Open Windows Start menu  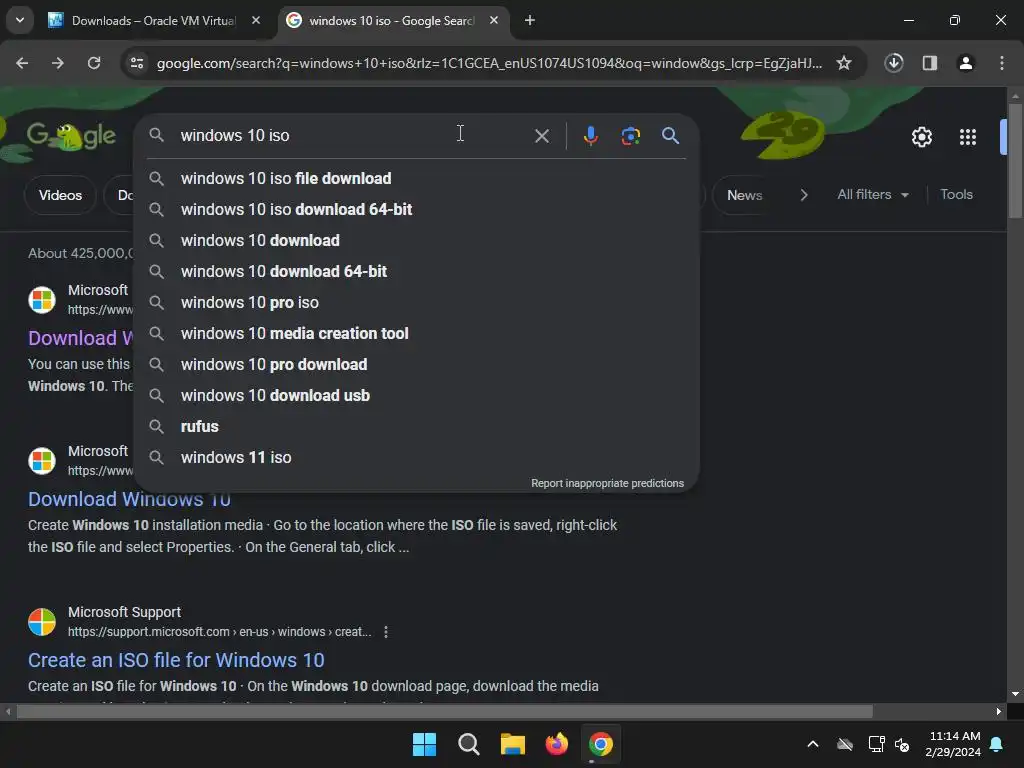tap(424, 744)
